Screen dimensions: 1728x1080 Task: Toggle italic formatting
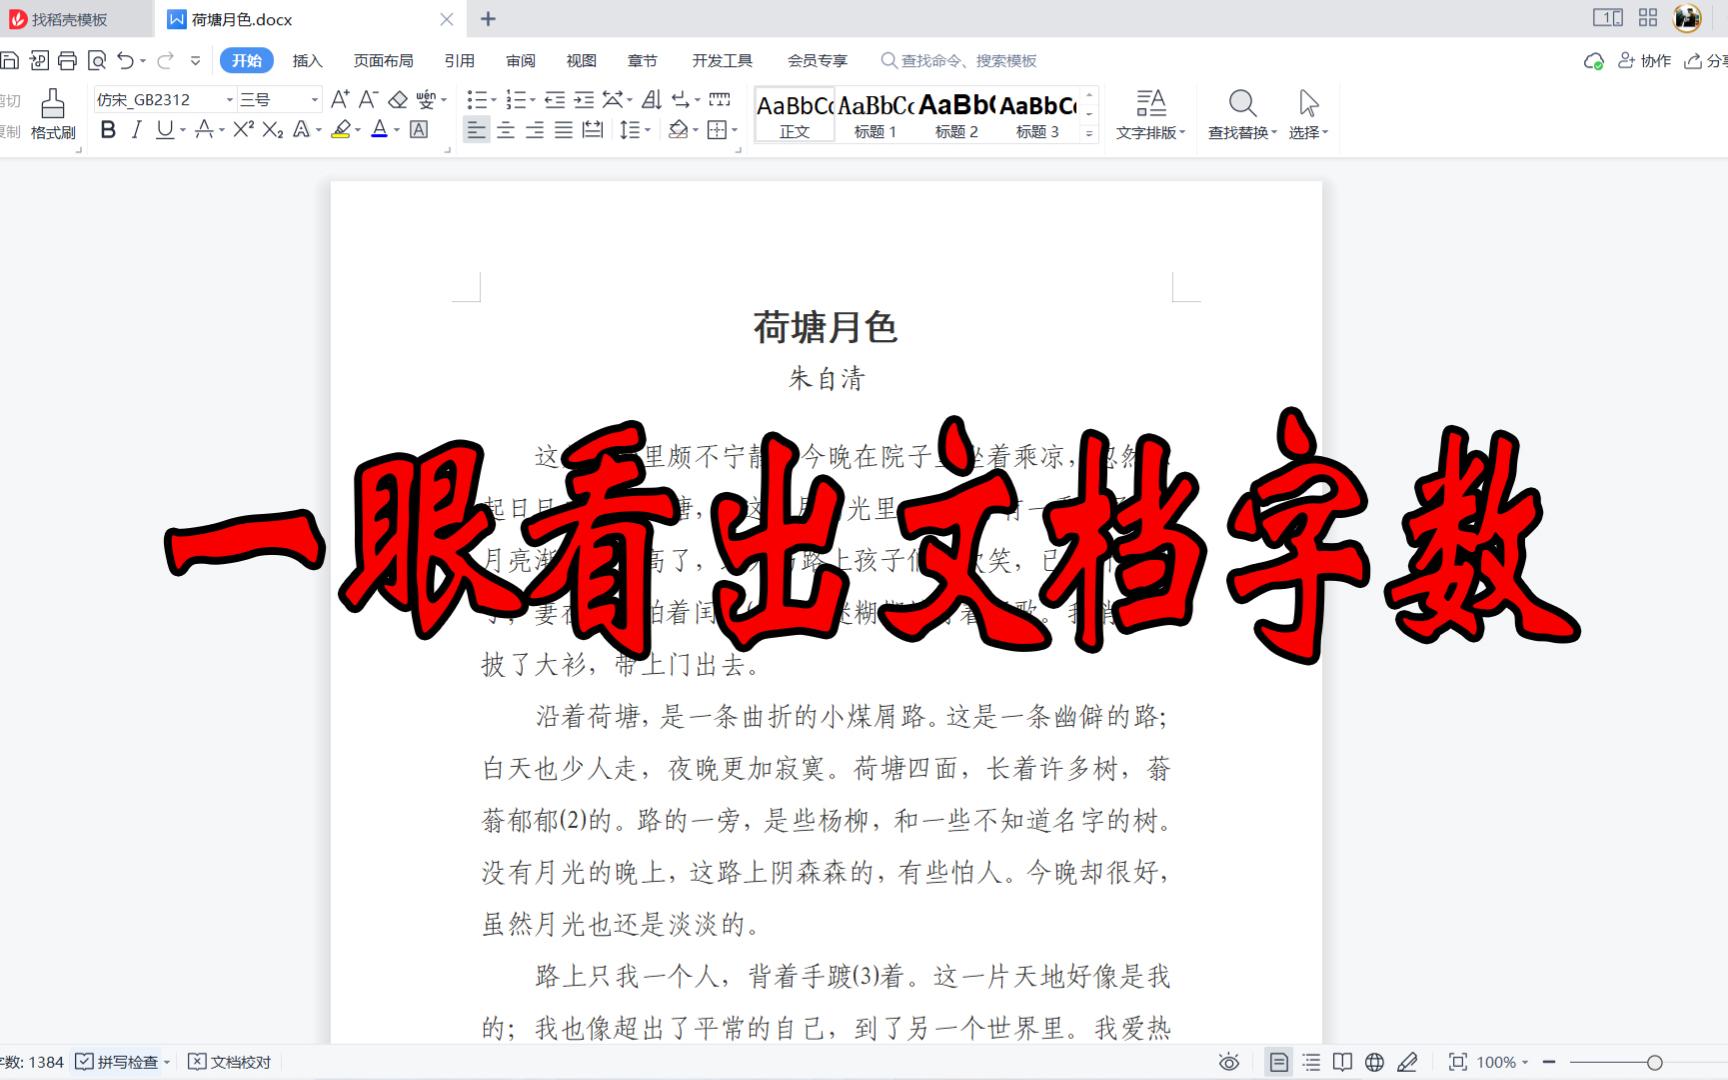(x=135, y=129)
